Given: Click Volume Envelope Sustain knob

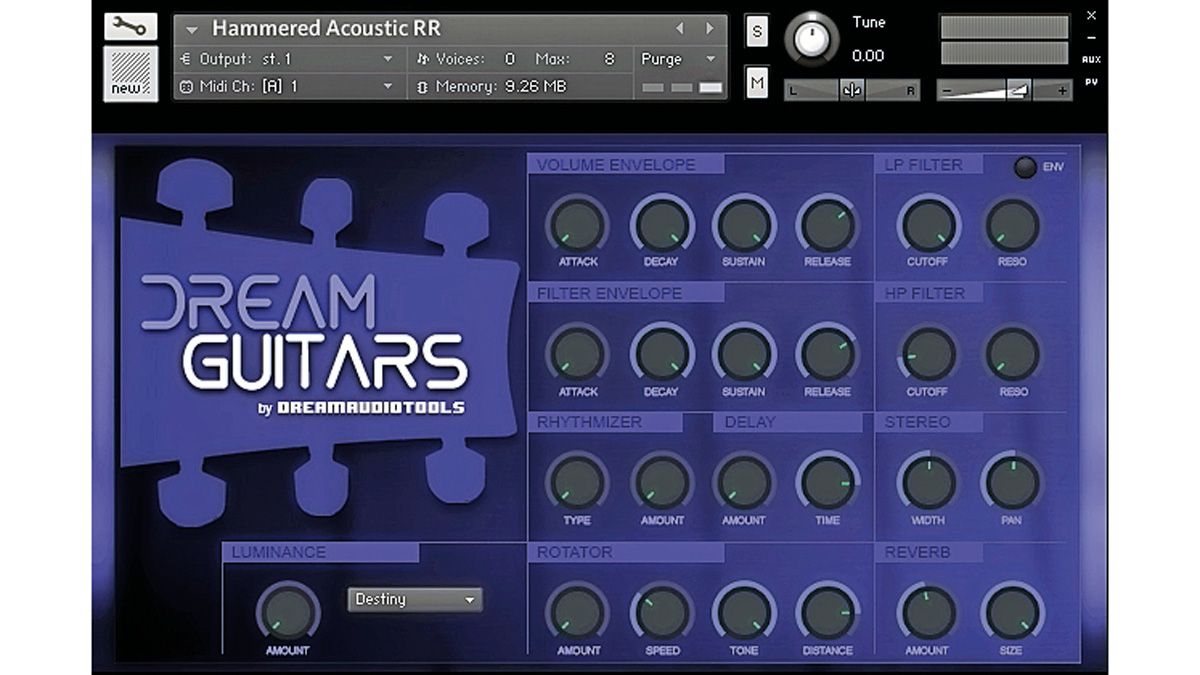Looking at the screenshot, I should click(744, 224).
